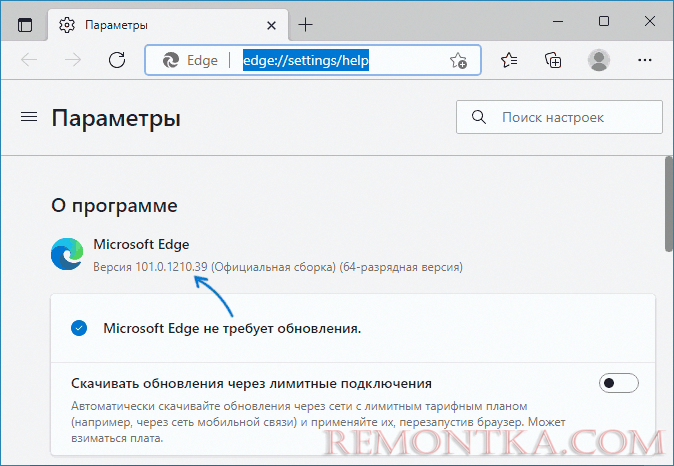The image size is (674, 466).
Task: Open a new tab with plus button
Action: pyautogui.click(x=305, y=25)
